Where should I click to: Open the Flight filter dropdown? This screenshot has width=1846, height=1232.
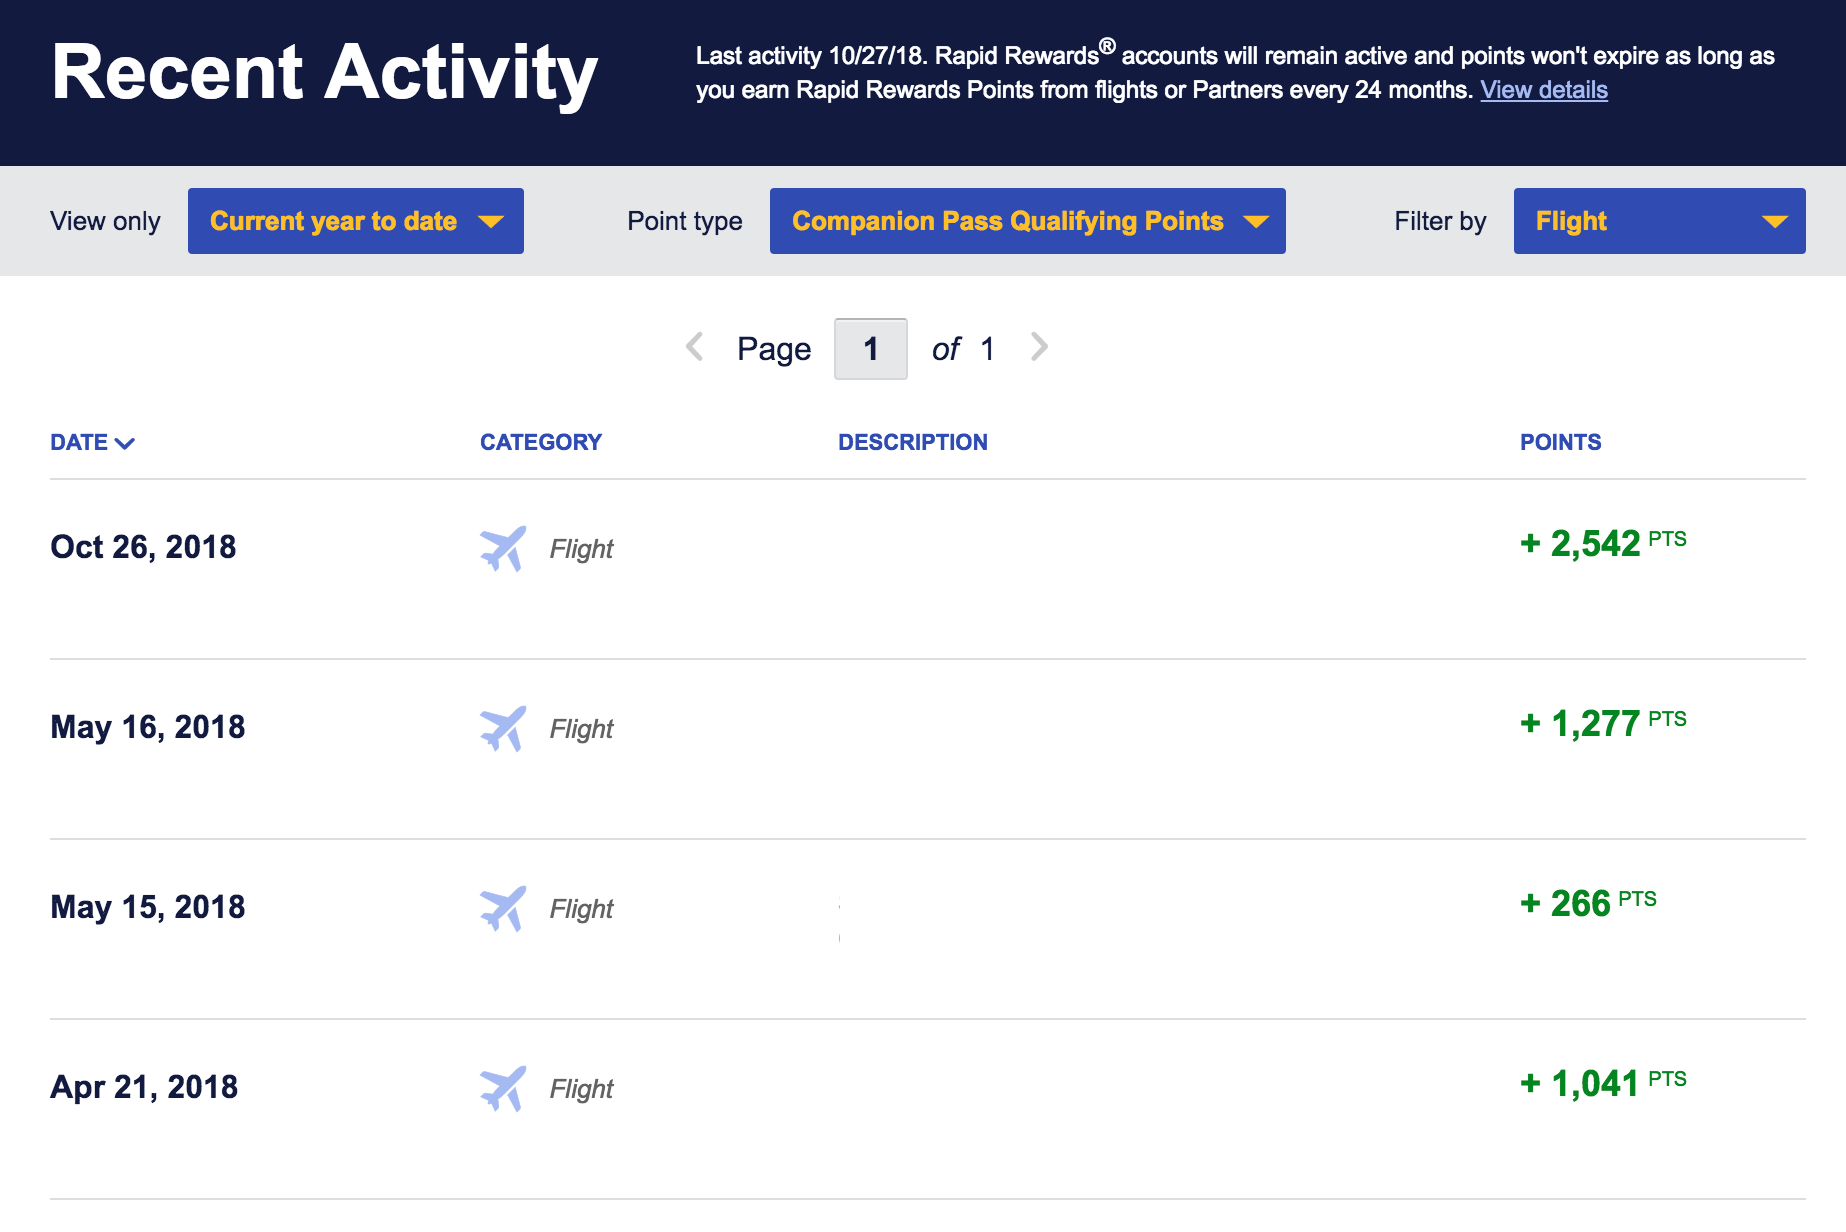pos(1658,221)
